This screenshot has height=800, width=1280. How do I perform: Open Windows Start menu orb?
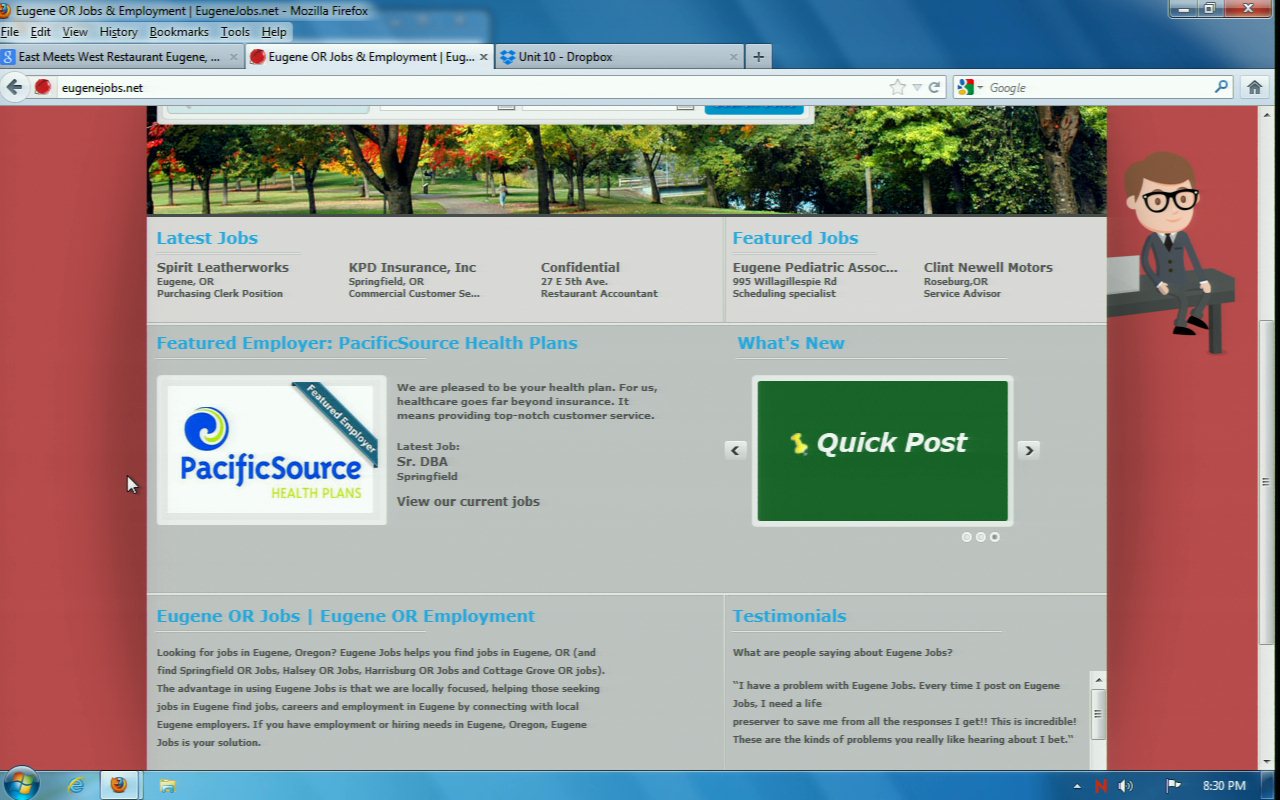pyautogui.click(x=21, y=784)
